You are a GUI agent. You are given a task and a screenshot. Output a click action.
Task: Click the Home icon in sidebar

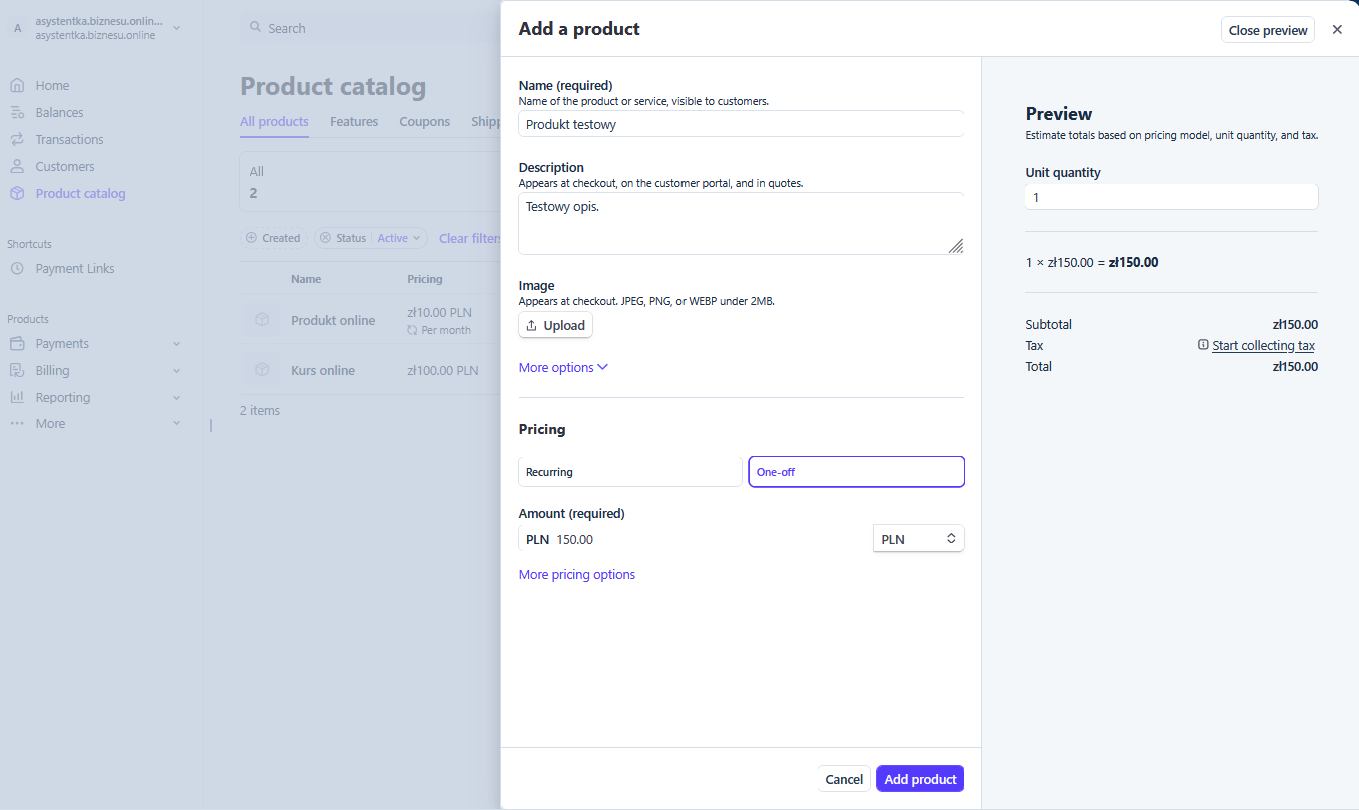pyautogui.click(x=17, y=86)
